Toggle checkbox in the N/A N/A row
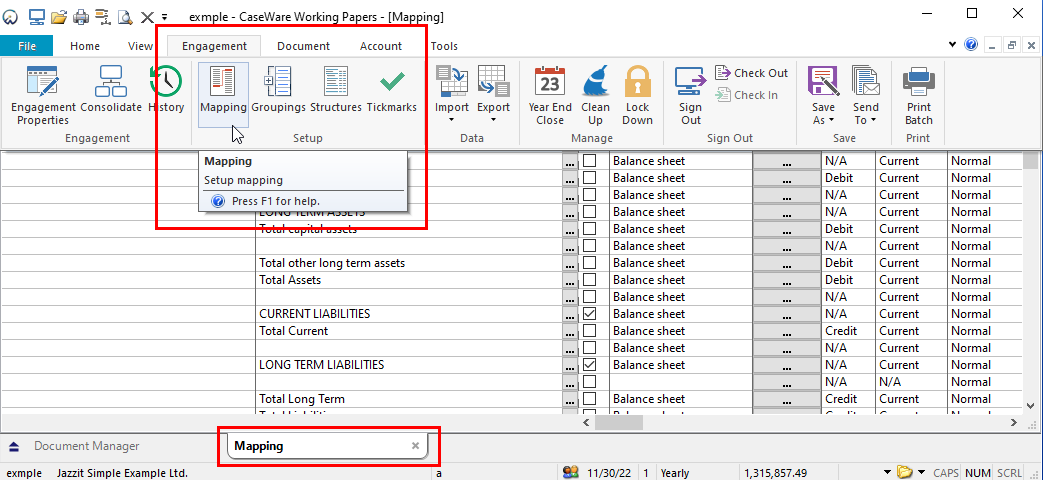The width and height of the screenshot is (1043, 480). point(589,382)
